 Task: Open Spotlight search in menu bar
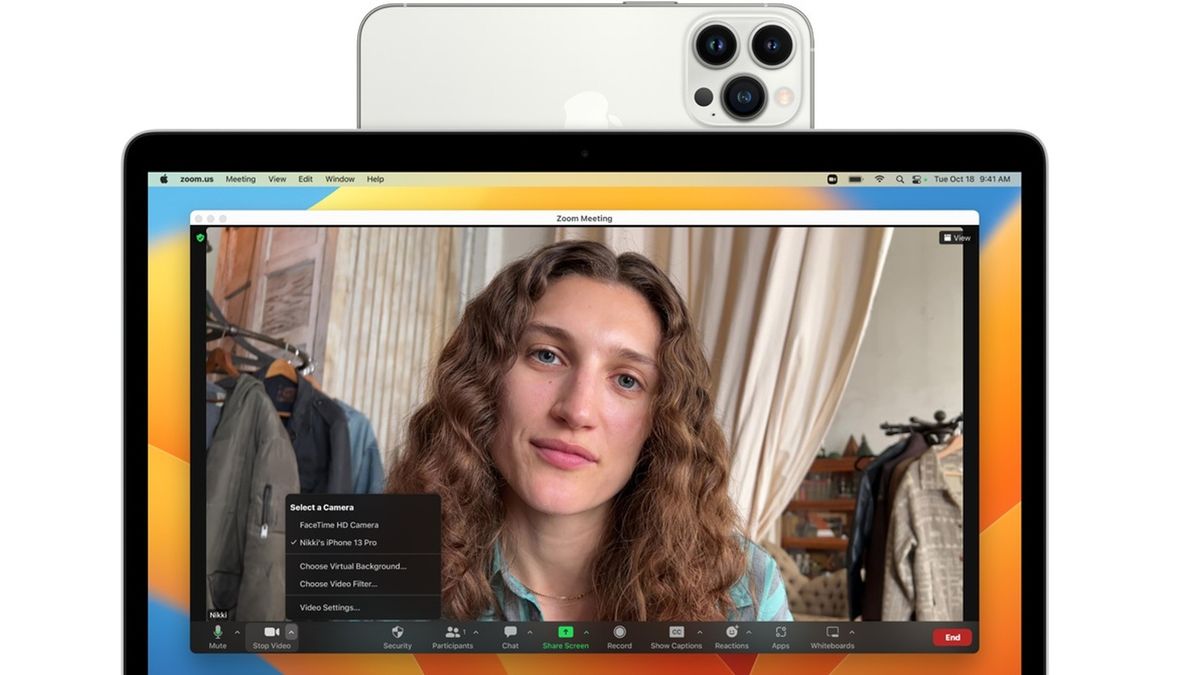coord(900,179)
